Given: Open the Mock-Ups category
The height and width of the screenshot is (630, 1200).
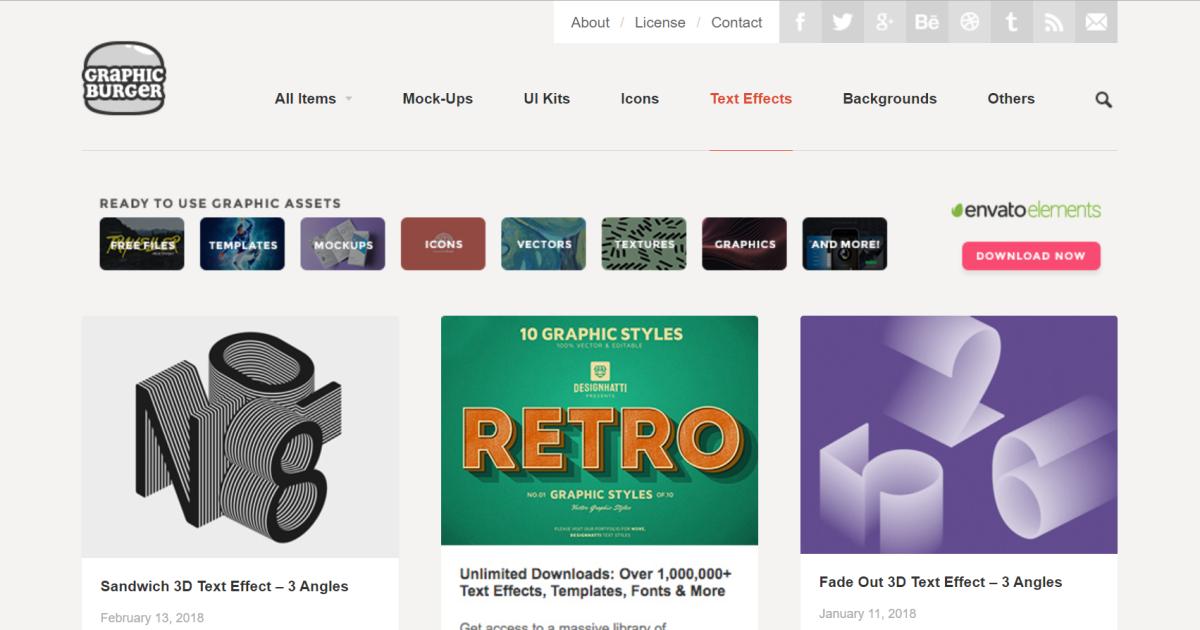Looking at the screenshot, I should (x=438, y=98).
